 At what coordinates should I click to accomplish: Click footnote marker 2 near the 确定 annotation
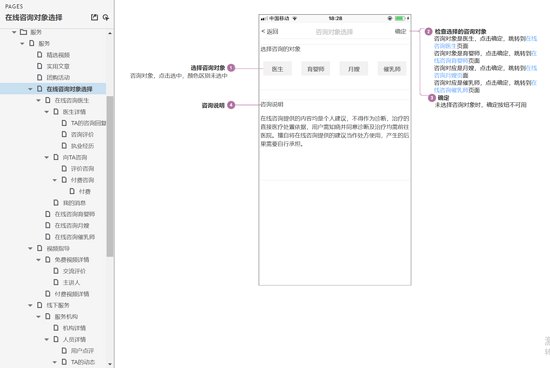pos(428,32)
